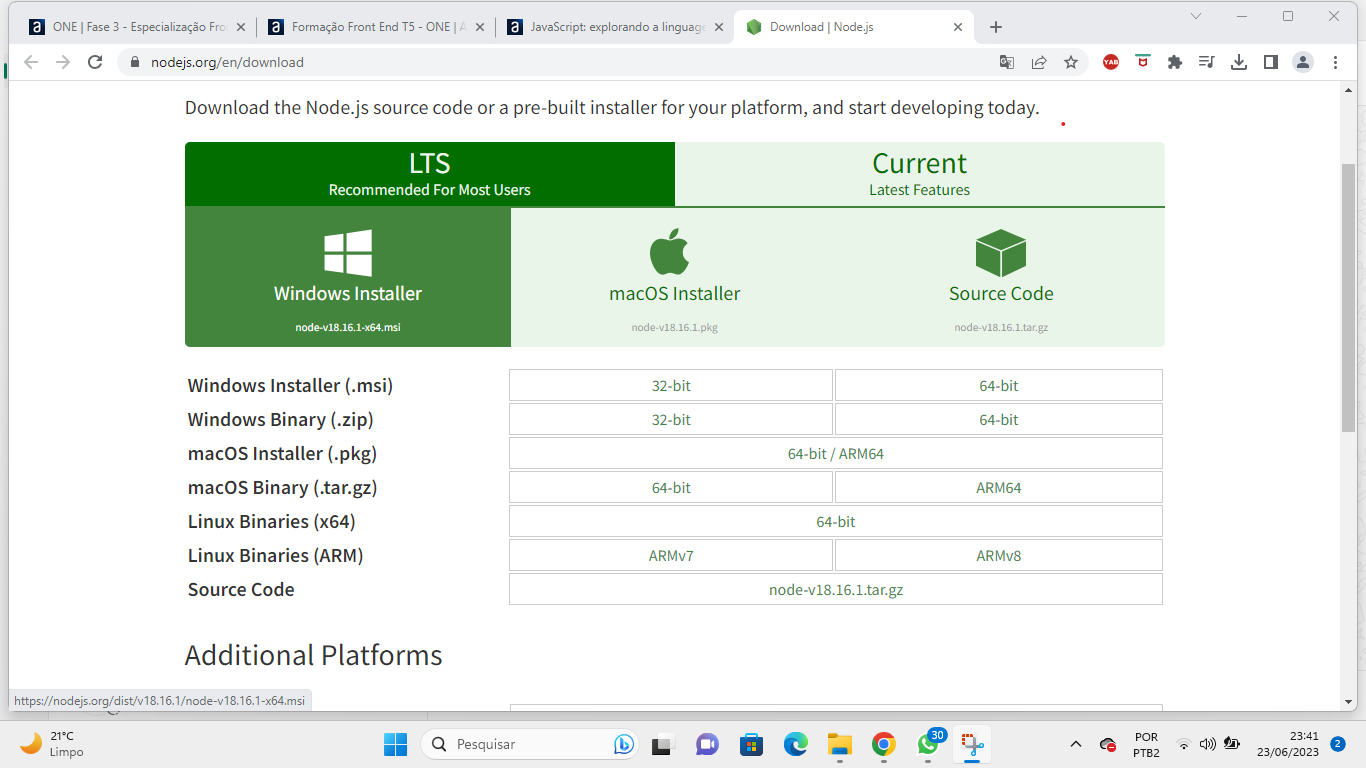Download 64-bit Windows Installer (.msi)
The height and width of the screenshot is (768, 1366).
pos(999,385)
